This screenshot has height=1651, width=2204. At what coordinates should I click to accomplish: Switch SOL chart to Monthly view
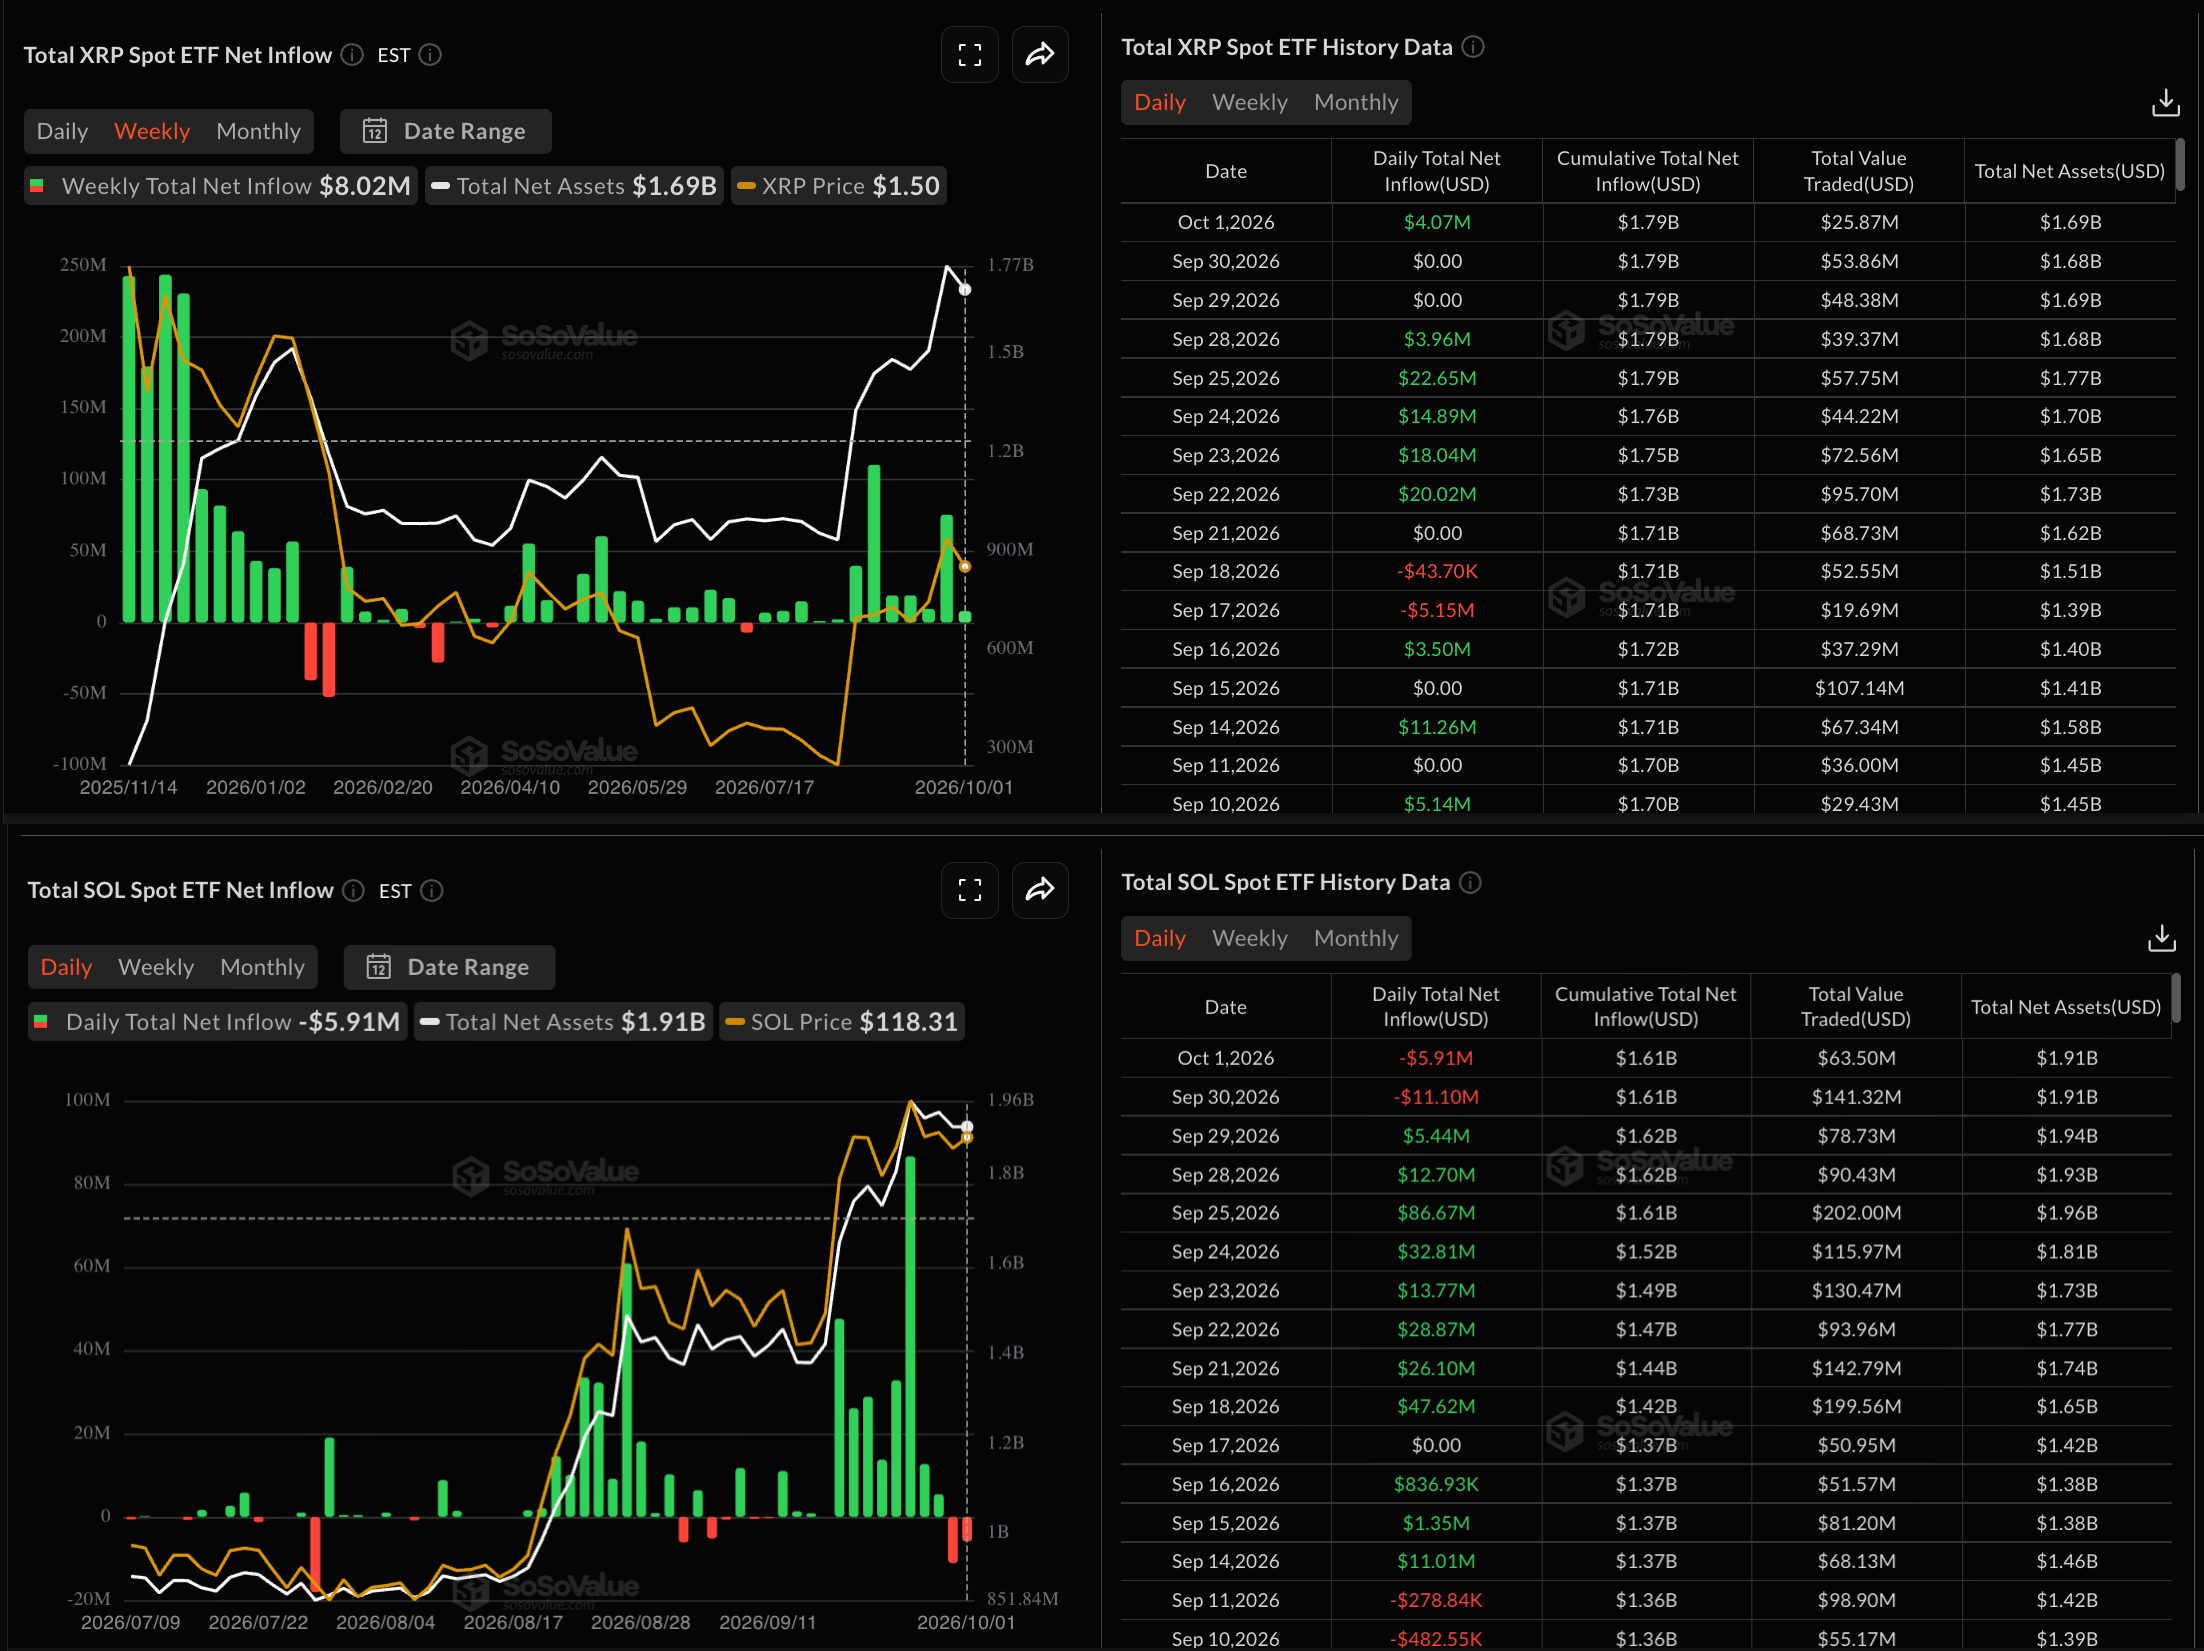pos(262,967)
